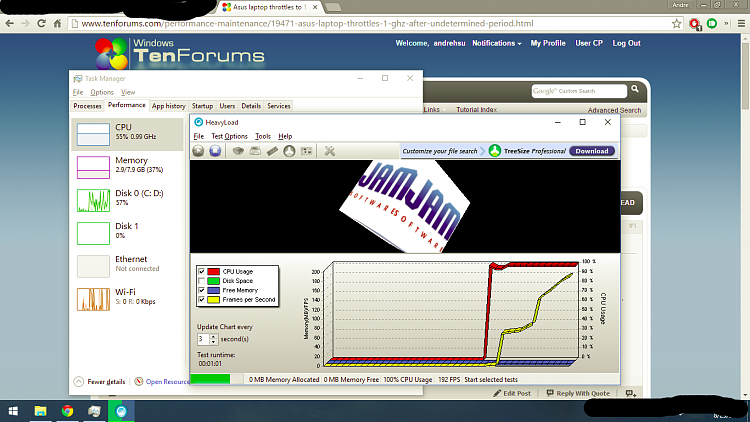Open the forum Advanced Search link

coord(614,110)
